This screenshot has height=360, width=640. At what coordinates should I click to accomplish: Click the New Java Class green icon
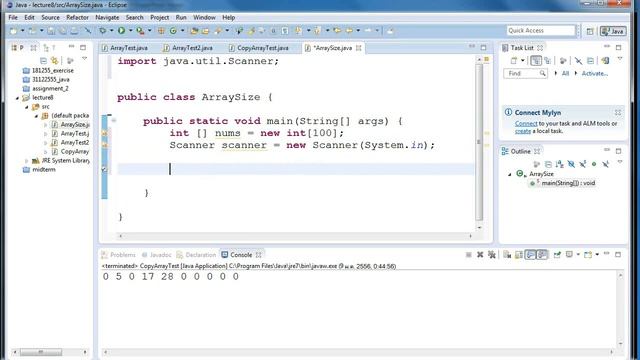coord(173,31)
